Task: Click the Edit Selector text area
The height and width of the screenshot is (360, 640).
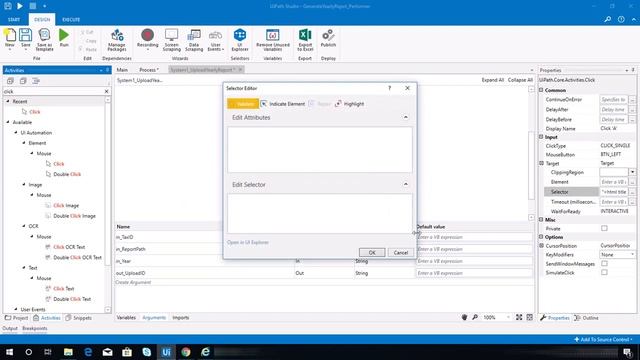Action: pos(320,213)
